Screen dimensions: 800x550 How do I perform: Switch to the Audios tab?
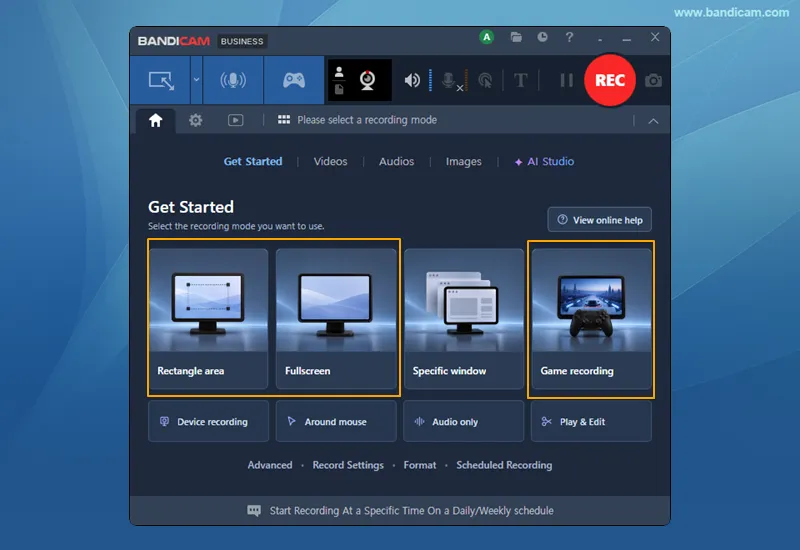coord(396,162)
